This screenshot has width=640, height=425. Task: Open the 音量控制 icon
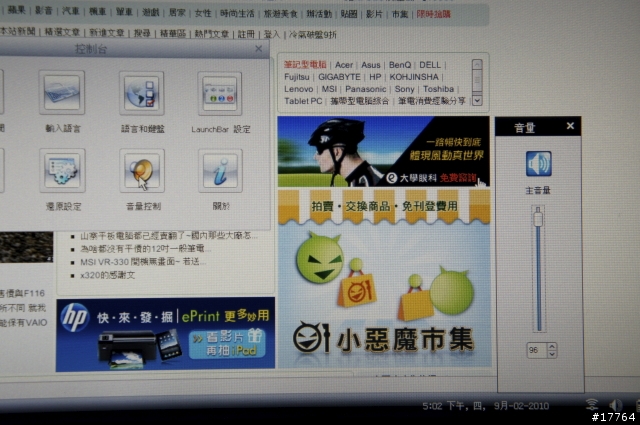click(142, 171)
